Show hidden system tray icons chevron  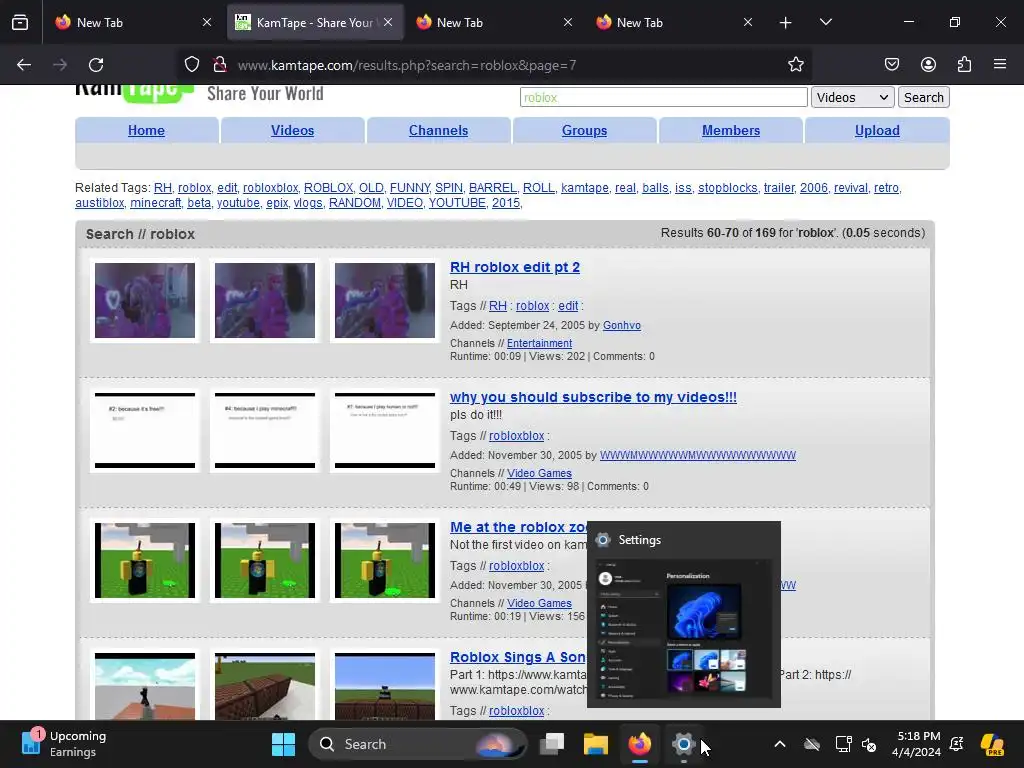pos(780,744)
